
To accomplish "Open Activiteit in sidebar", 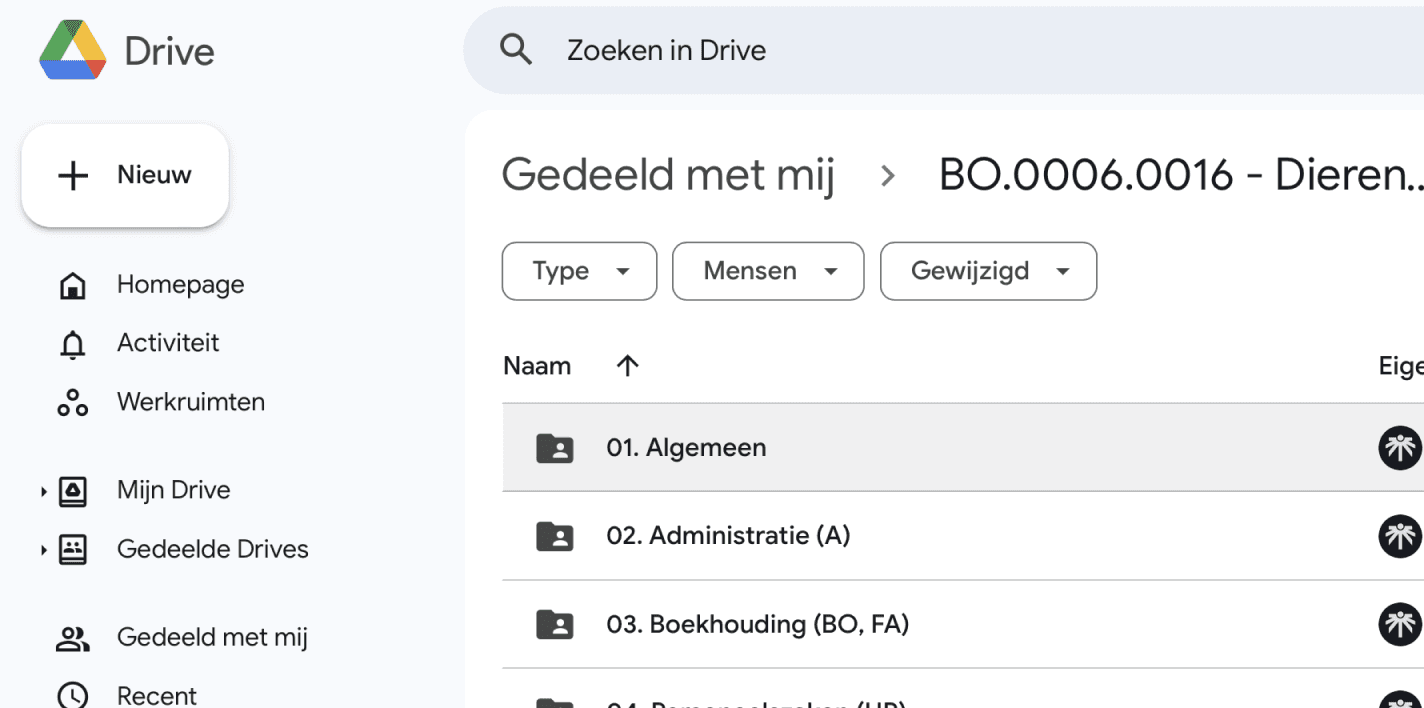I will (168, 343).
